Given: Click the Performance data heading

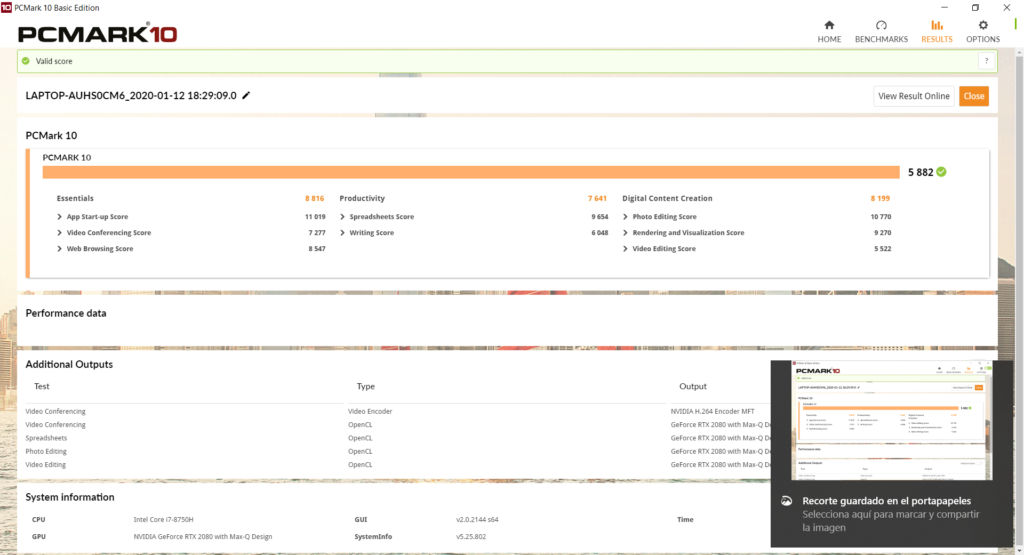Looking at the screenshot, I should pos(66,313).
